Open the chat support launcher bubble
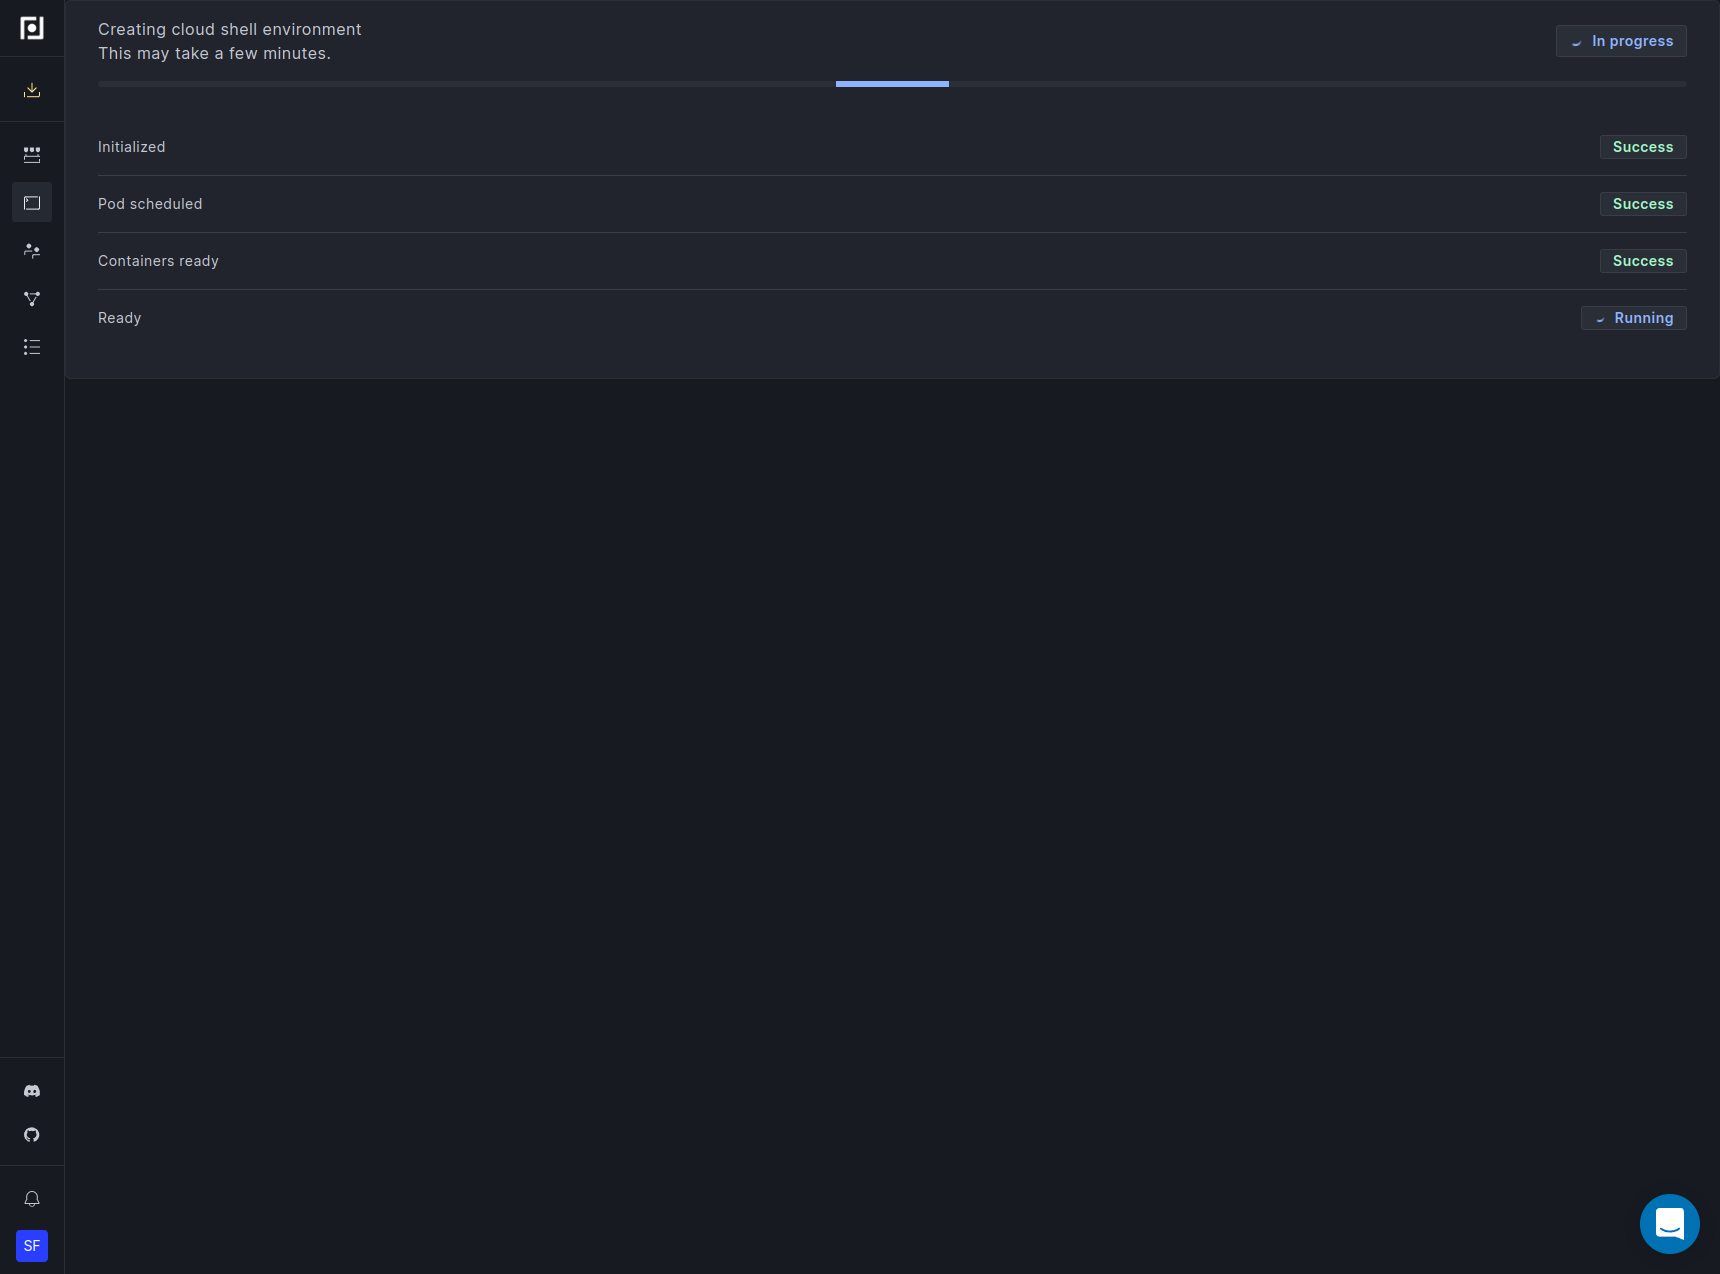 click(x=1670, y=1224)
